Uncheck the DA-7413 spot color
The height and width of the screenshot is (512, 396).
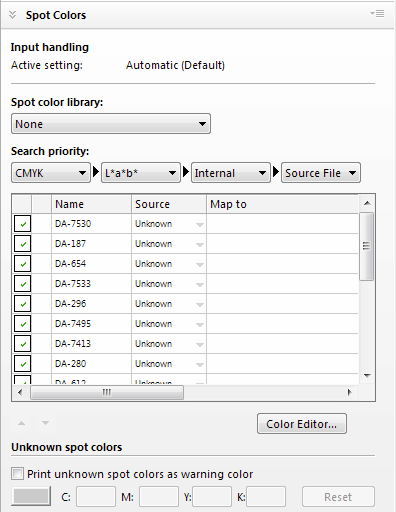coord(22,344)
